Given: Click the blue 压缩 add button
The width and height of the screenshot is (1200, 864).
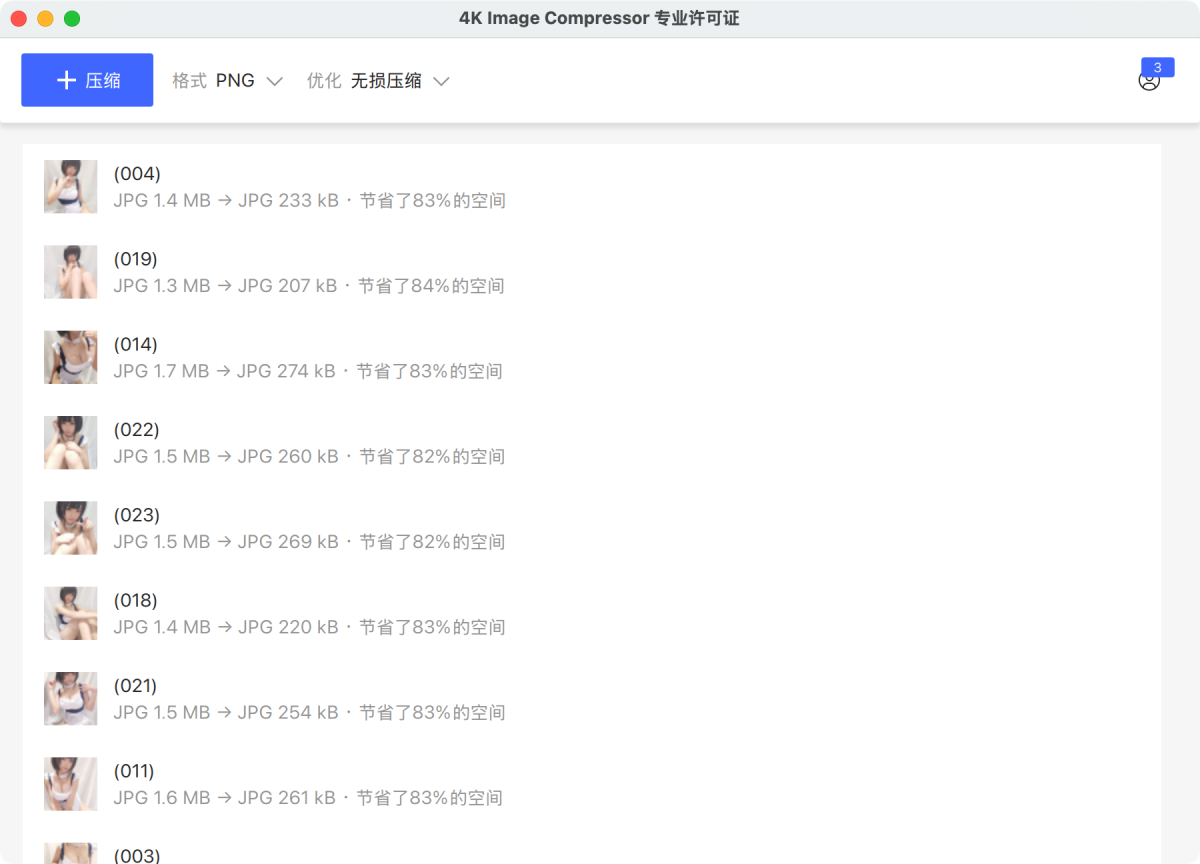Looking at the screenshot, I should click(87, 80).
